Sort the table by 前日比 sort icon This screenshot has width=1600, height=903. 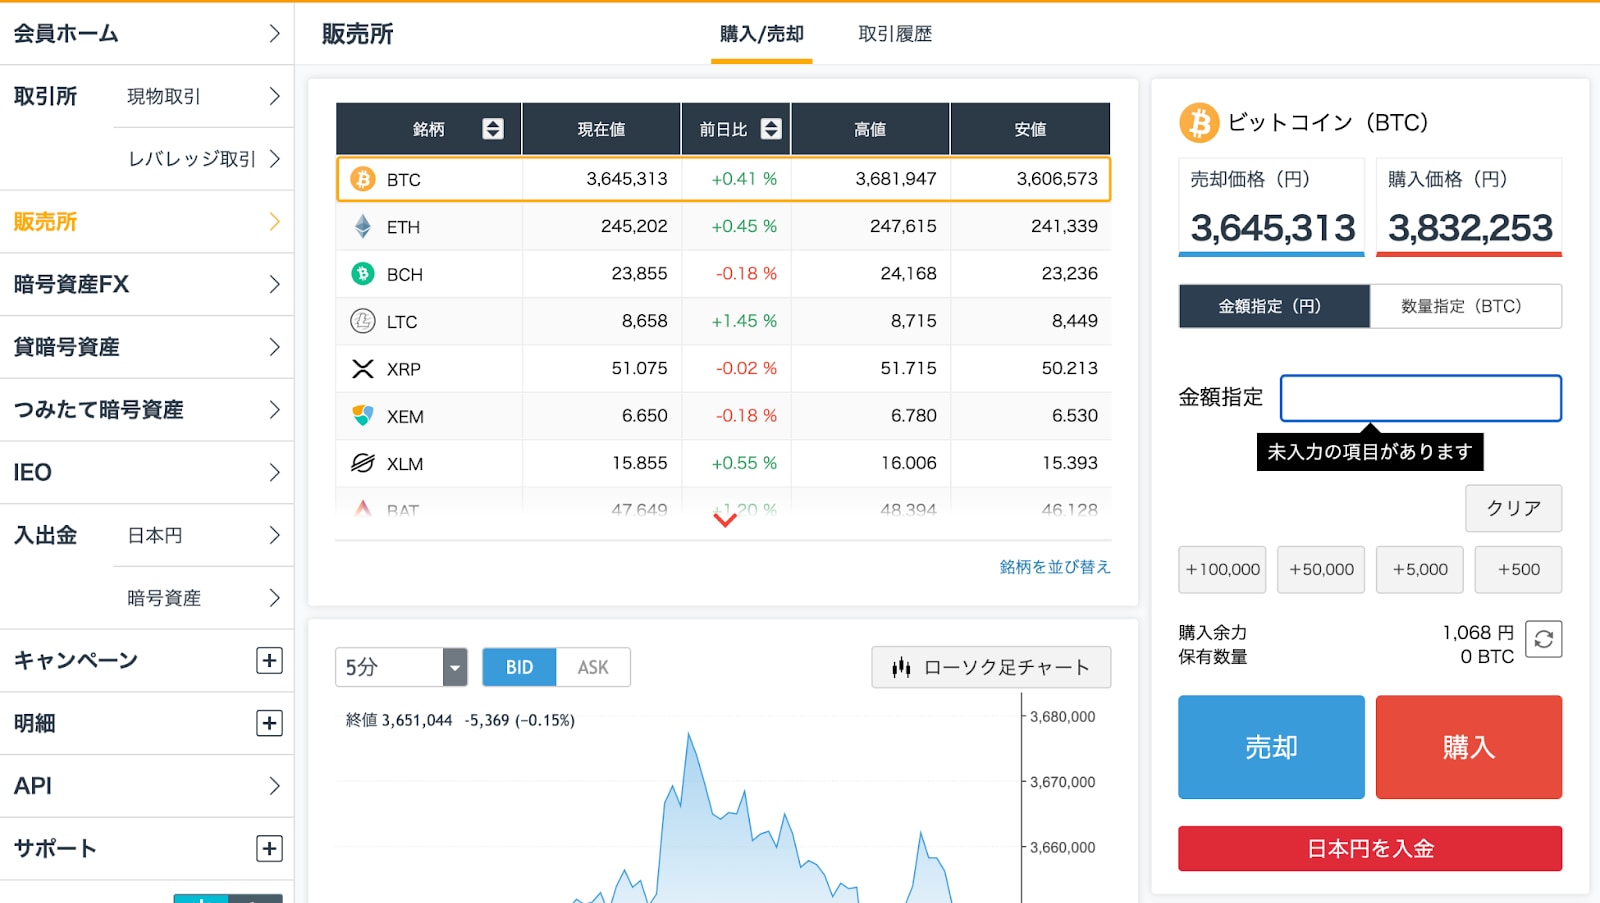click(x=771, y=129)
